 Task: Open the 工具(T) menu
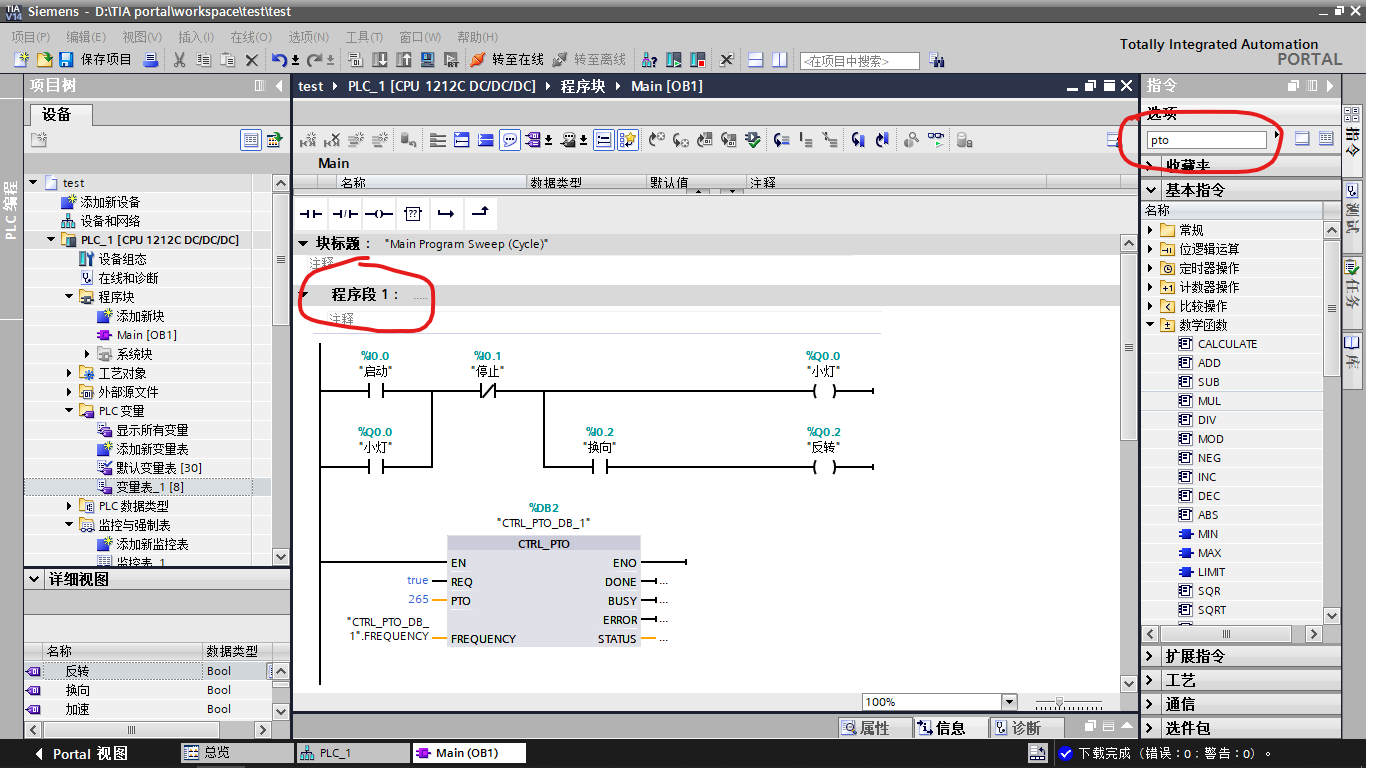(364, 37)
